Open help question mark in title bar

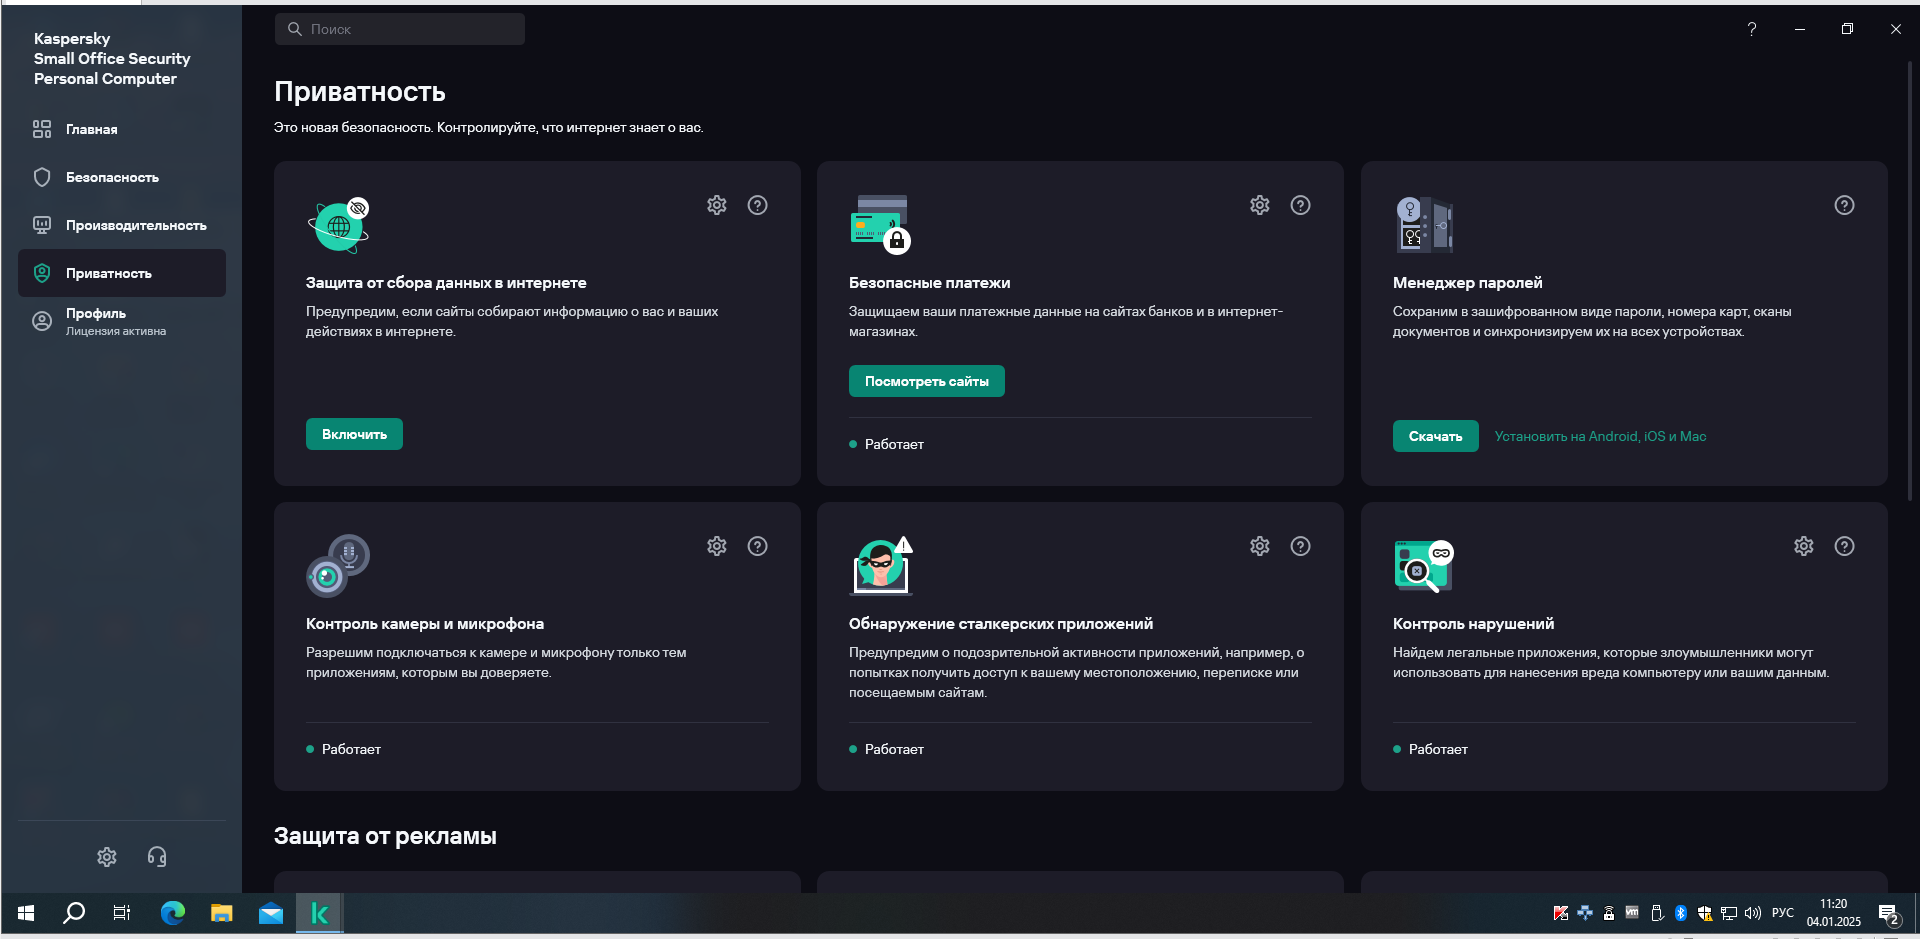(1751, 29)
